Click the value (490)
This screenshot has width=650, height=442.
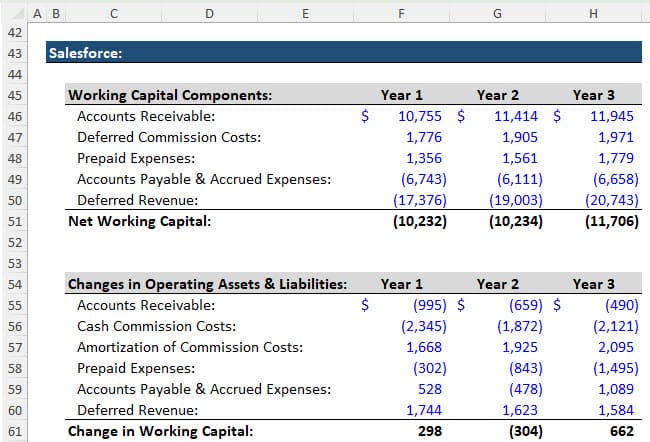pyautogui.click(x=622, y=306)
